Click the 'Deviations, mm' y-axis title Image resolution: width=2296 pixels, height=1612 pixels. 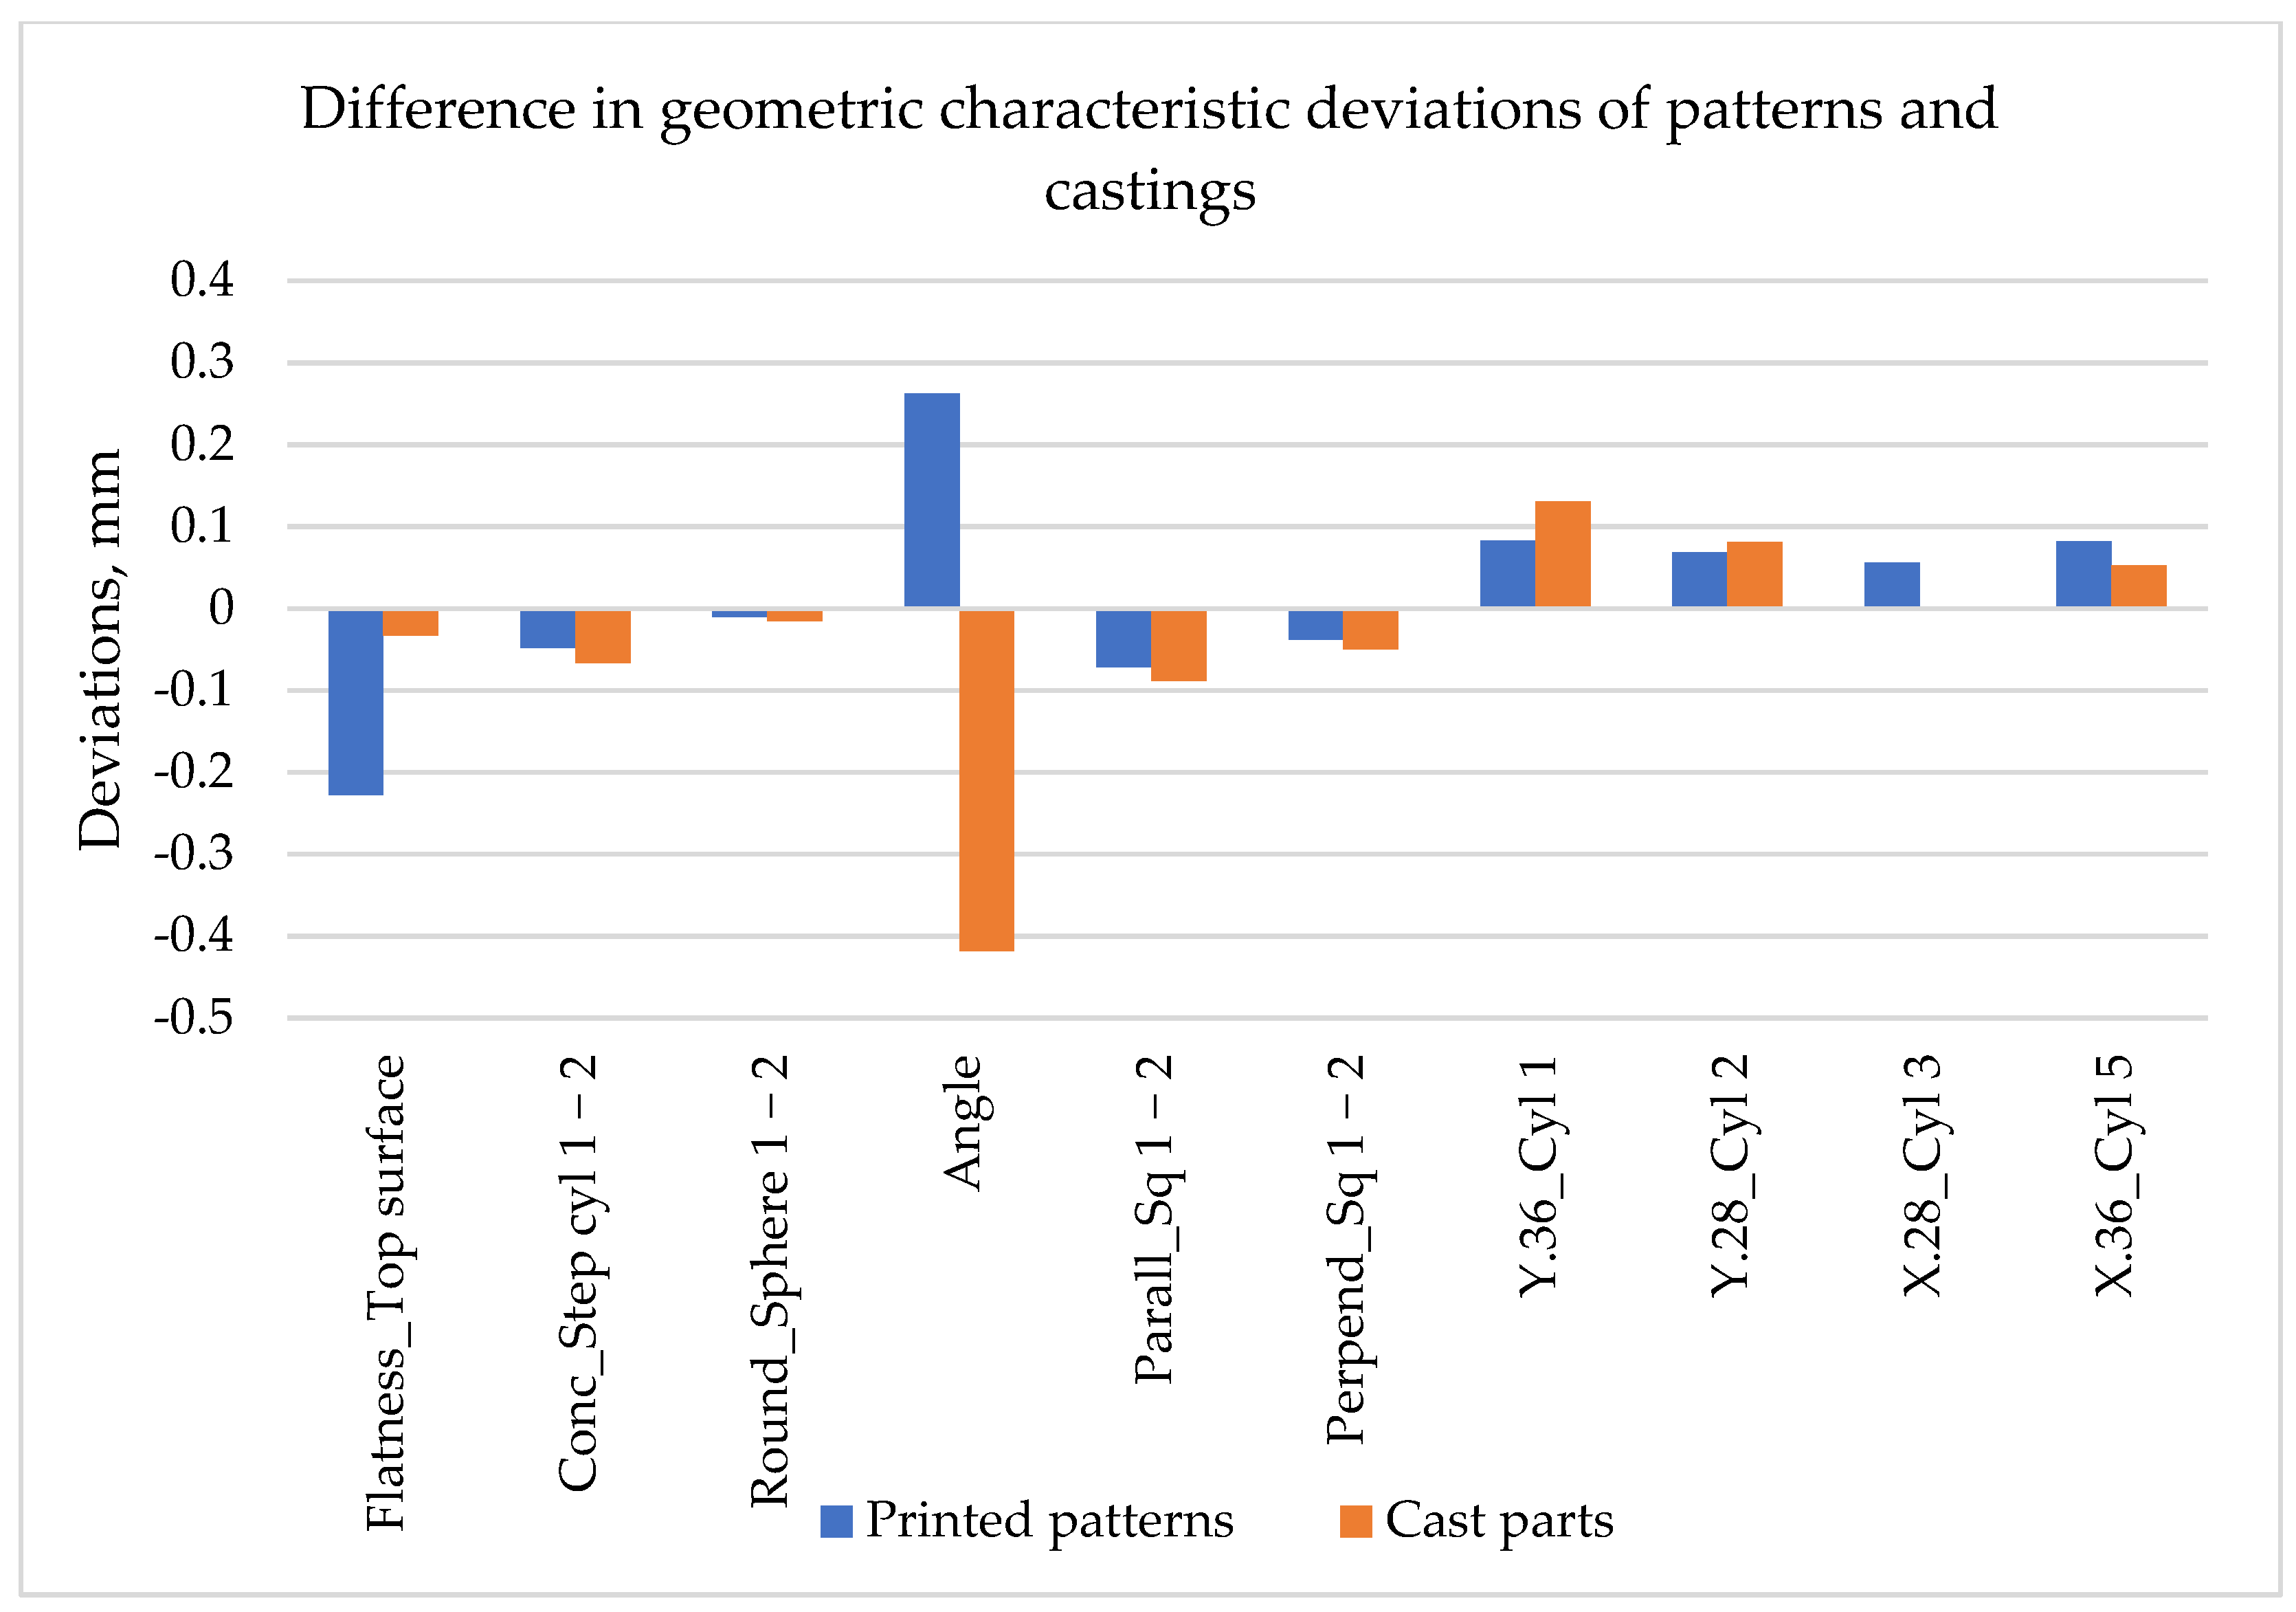click(x=100, y=650)
